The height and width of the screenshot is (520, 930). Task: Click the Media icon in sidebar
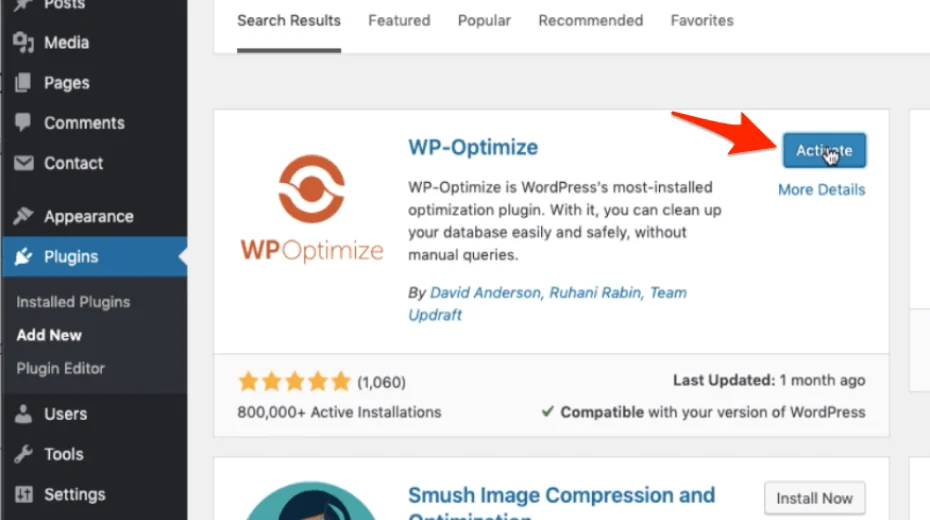click(x=23, y=43)
